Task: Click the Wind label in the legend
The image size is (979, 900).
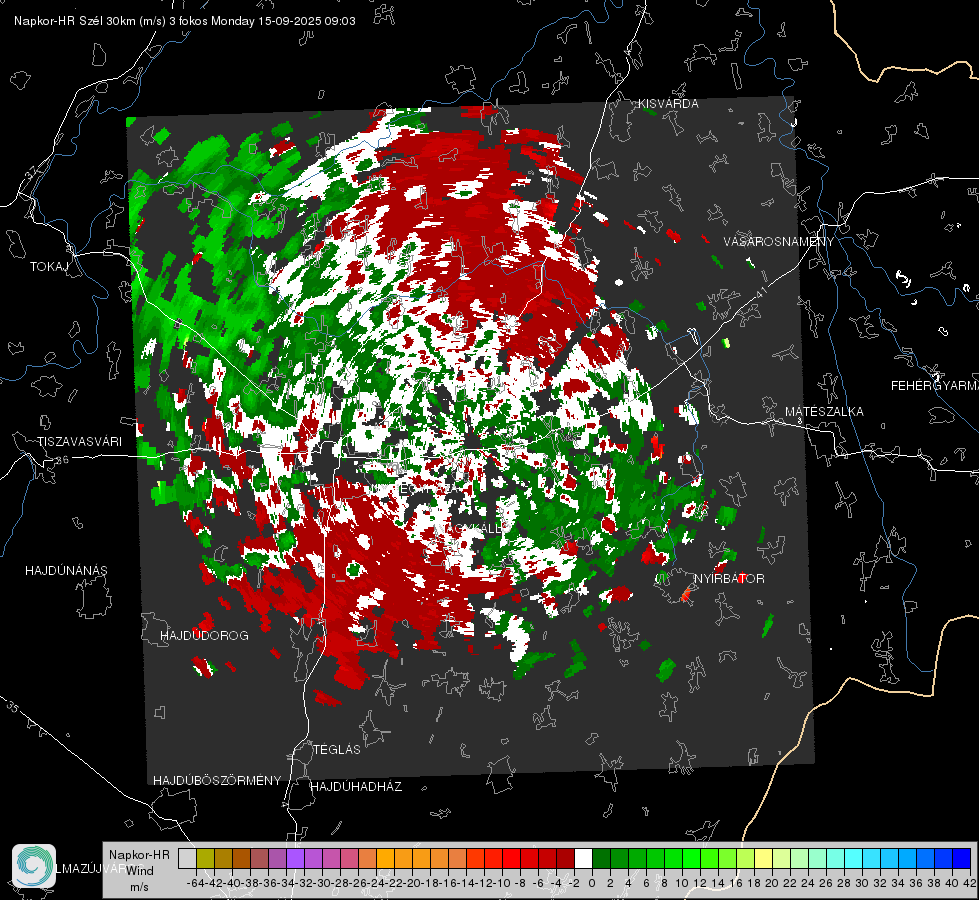Action: tap(140, 871)
